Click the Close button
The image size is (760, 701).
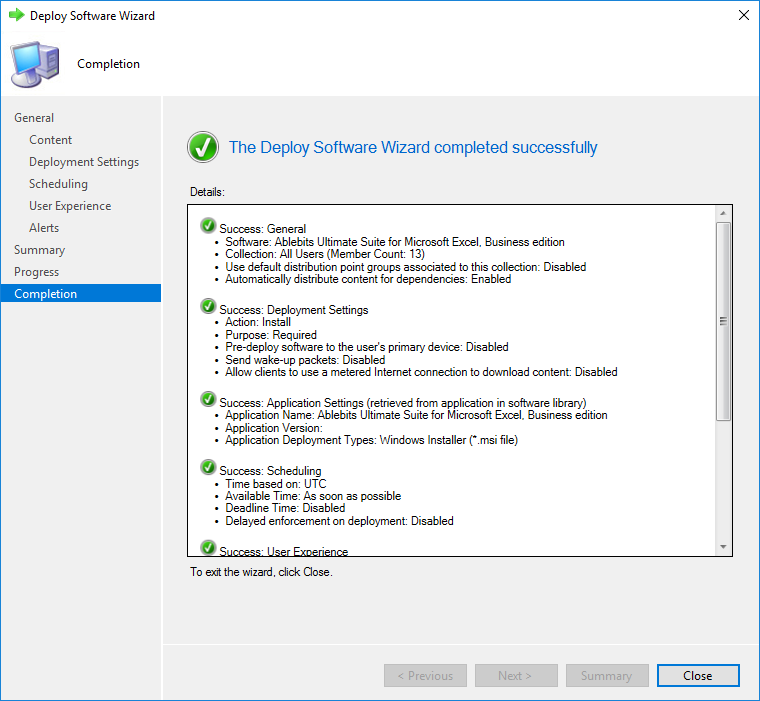698,675
